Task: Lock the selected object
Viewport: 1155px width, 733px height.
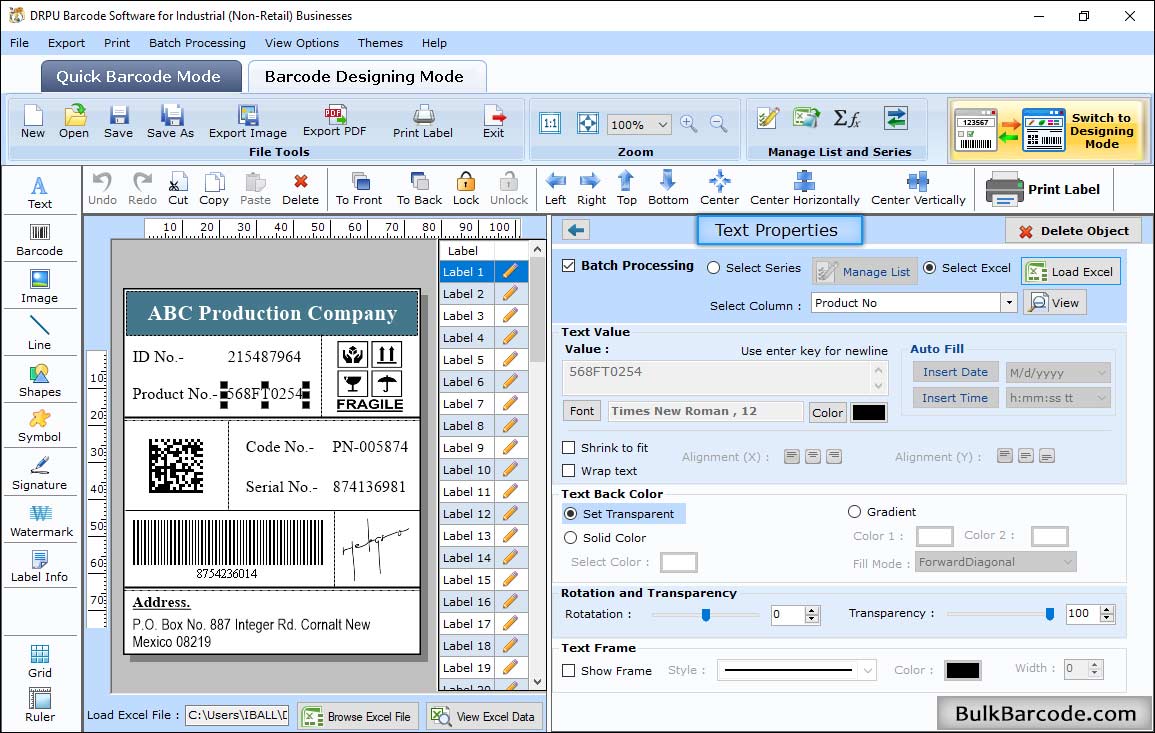Action: coord(466,189)
